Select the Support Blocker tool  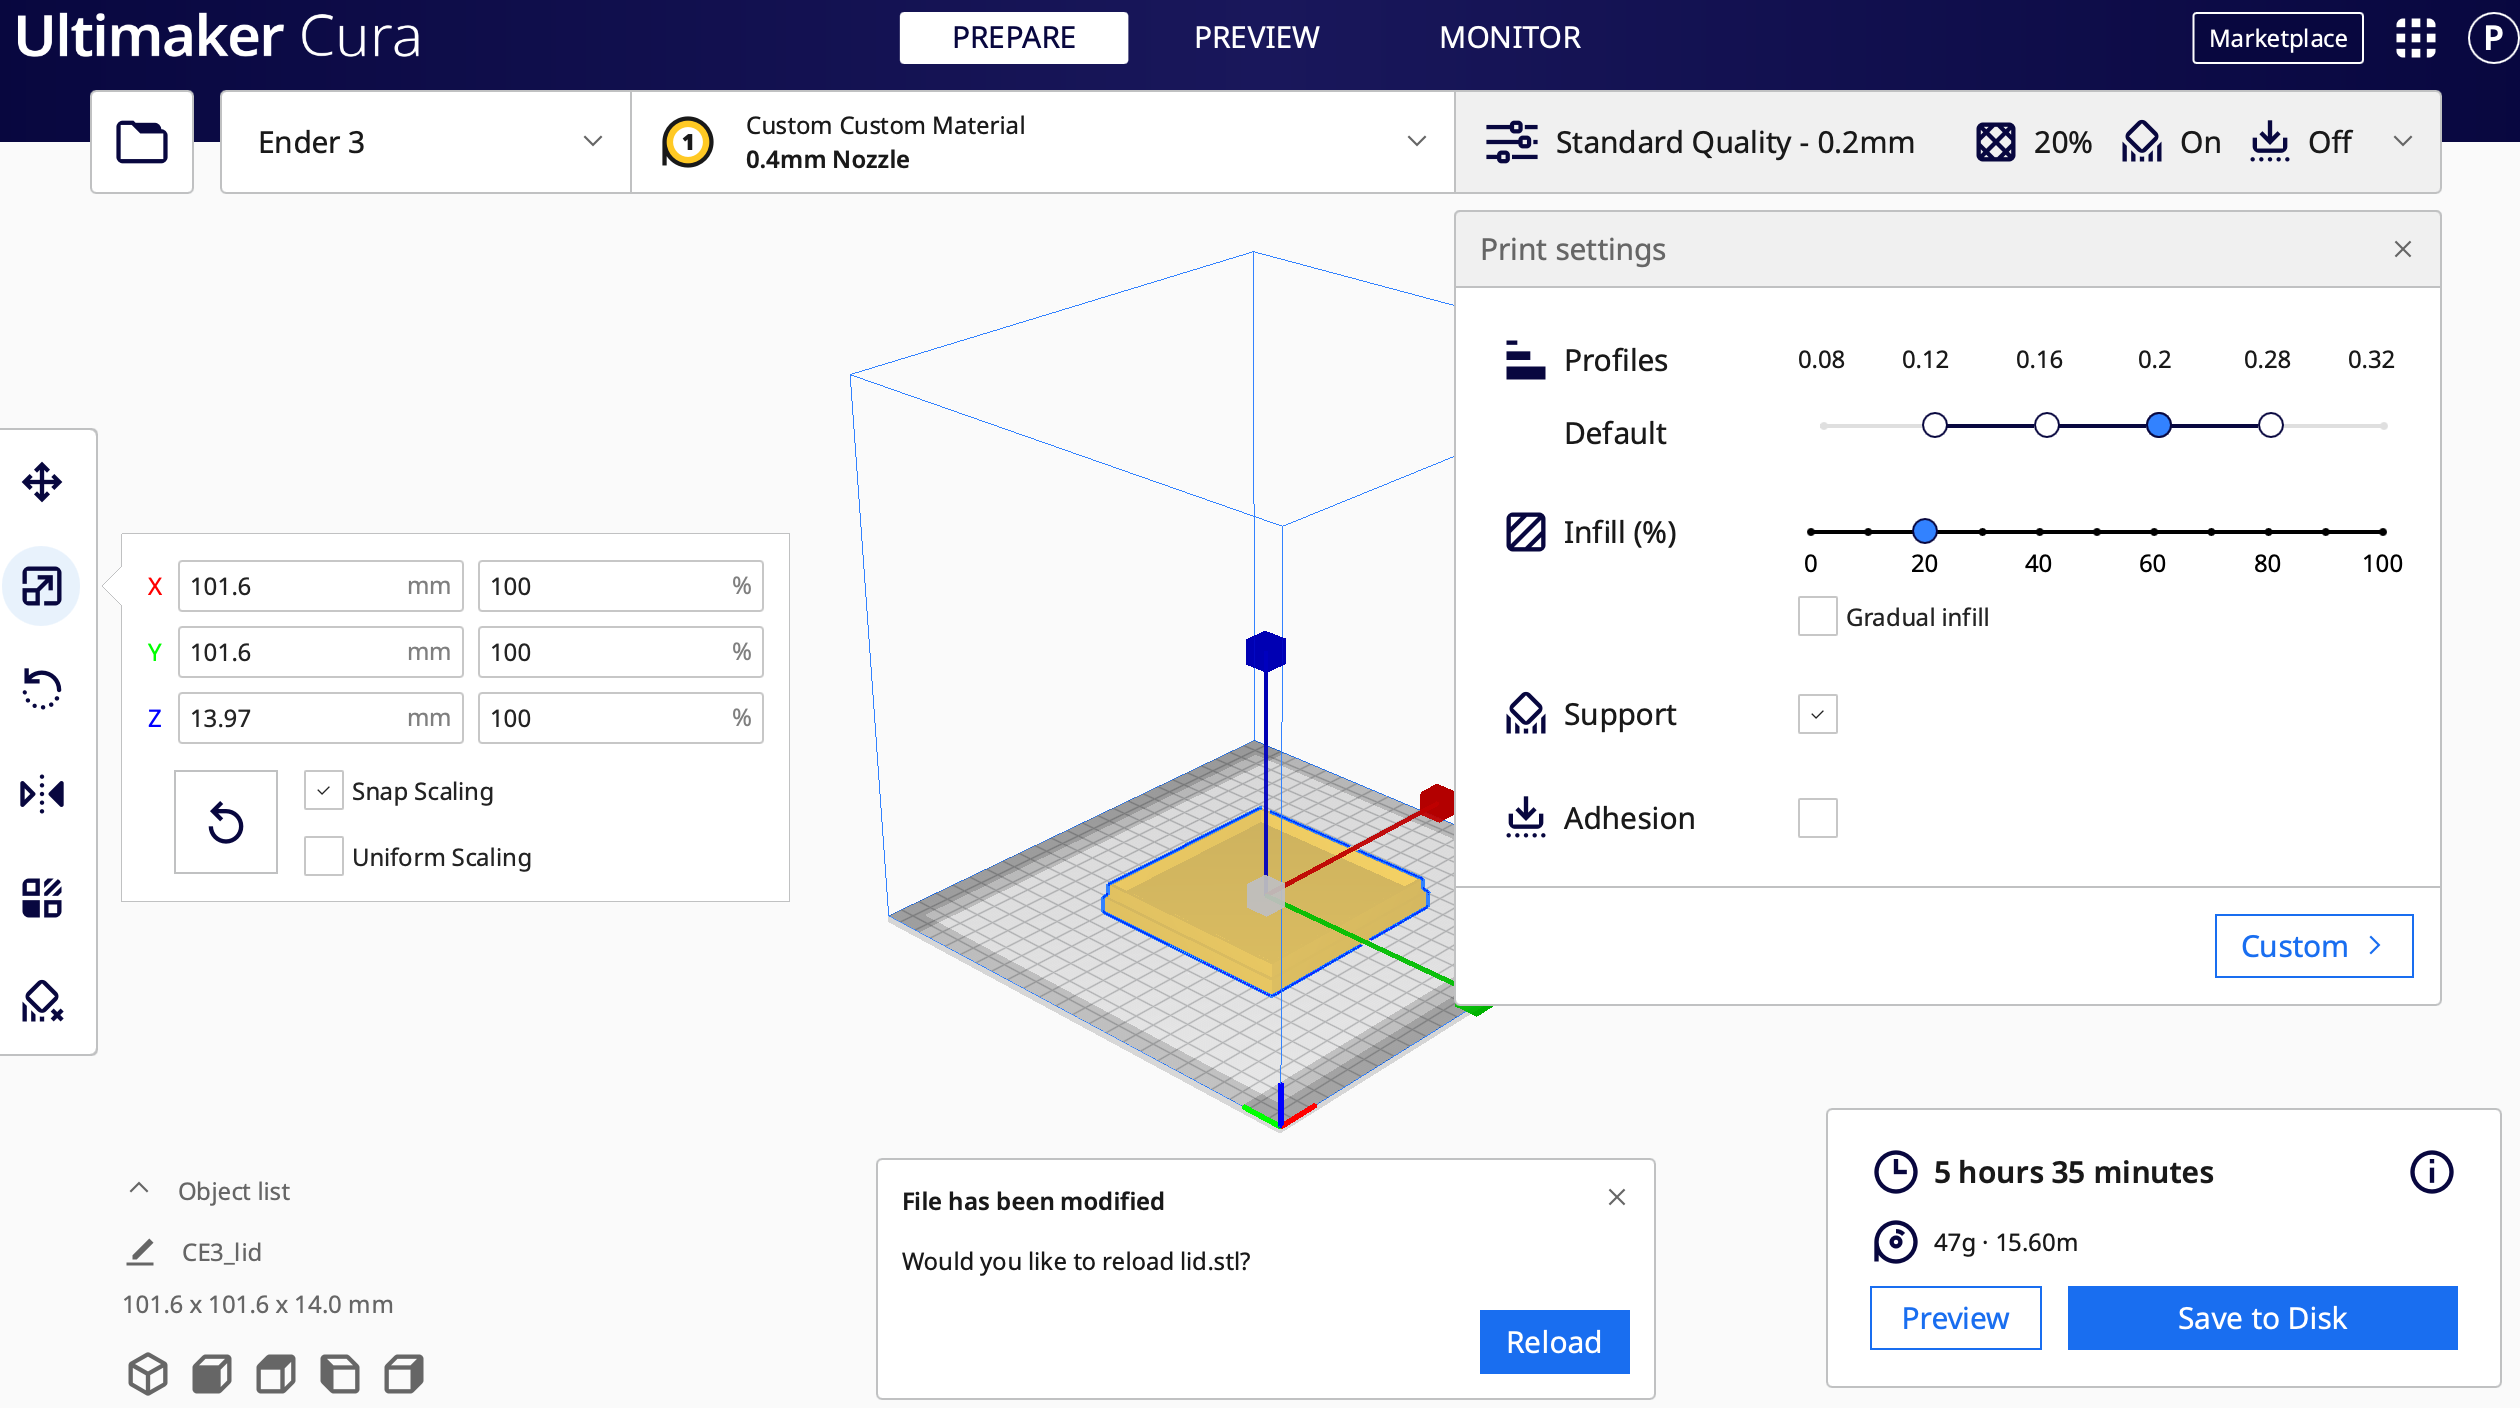(42, 1001)
